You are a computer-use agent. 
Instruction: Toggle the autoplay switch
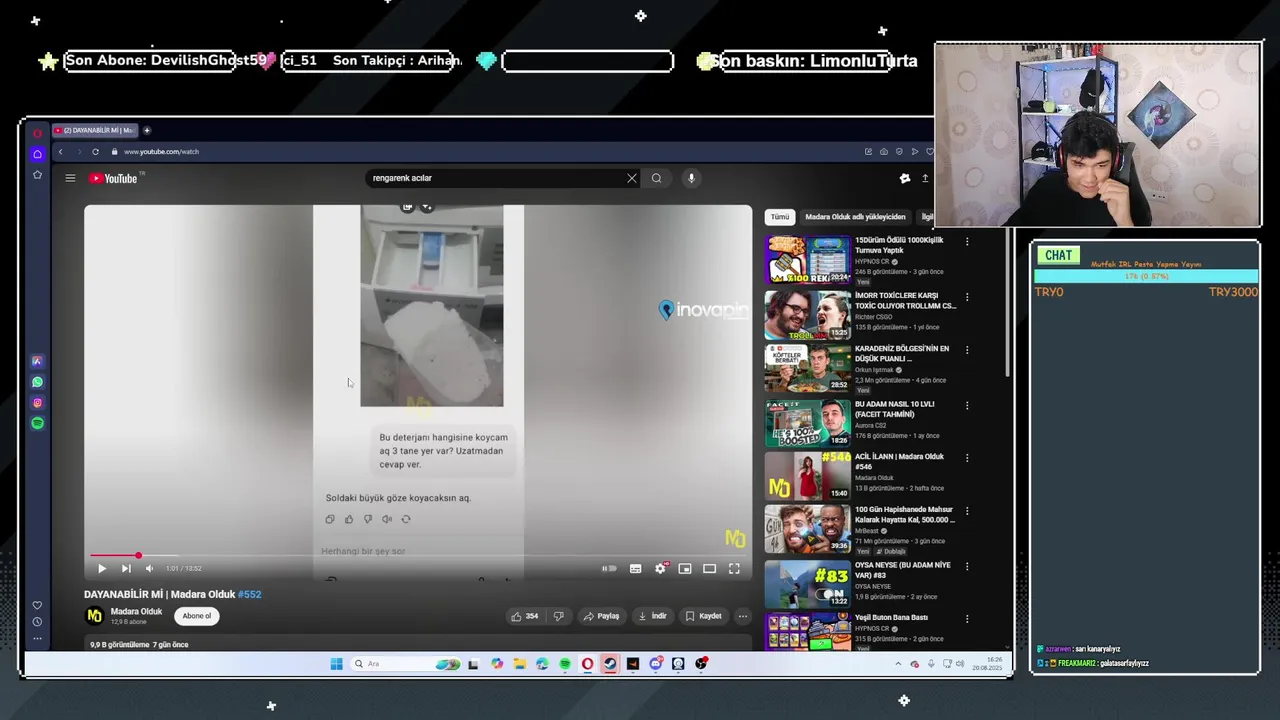[x=609, y=568]
